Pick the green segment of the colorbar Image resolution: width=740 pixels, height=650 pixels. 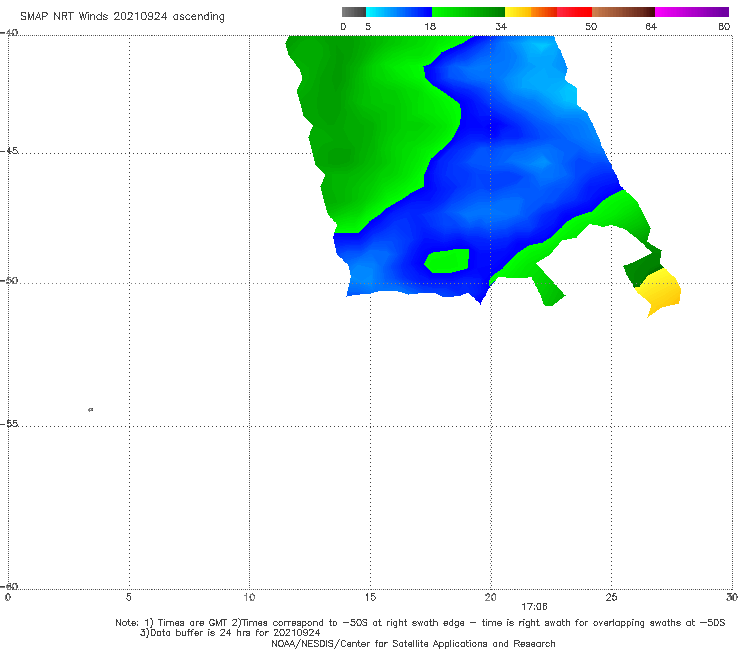pos(468,12)
